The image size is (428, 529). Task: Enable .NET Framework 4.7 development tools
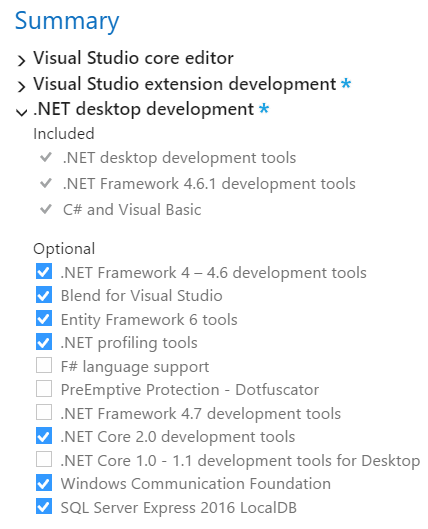coord(44,412)
